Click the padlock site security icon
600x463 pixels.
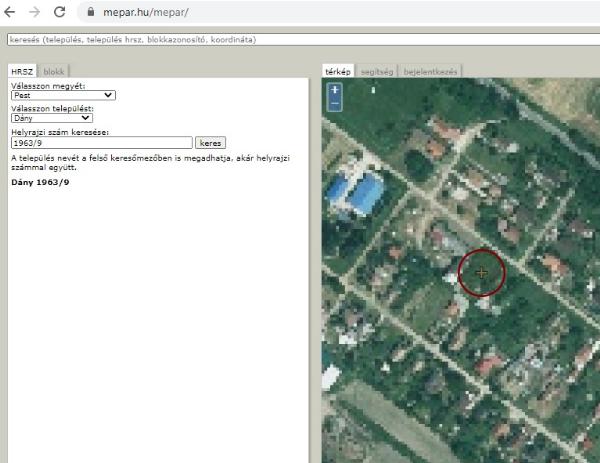(90, 14)
